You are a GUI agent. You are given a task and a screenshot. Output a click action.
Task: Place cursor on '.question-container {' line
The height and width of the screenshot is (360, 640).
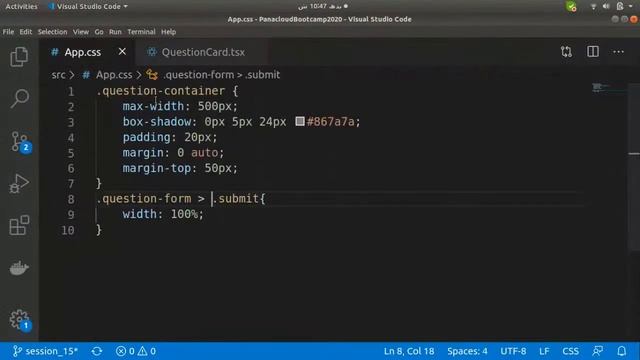[x=167, y=91]
